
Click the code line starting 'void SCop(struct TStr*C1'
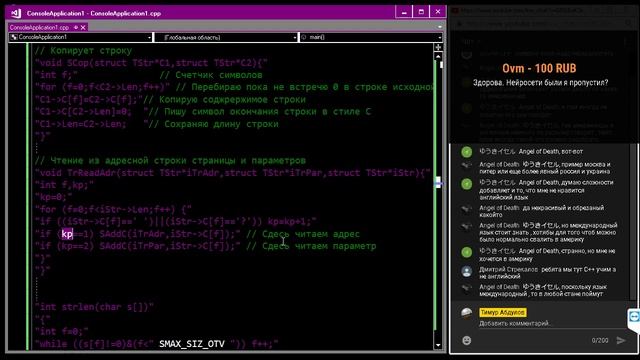[x=151, y=63]
